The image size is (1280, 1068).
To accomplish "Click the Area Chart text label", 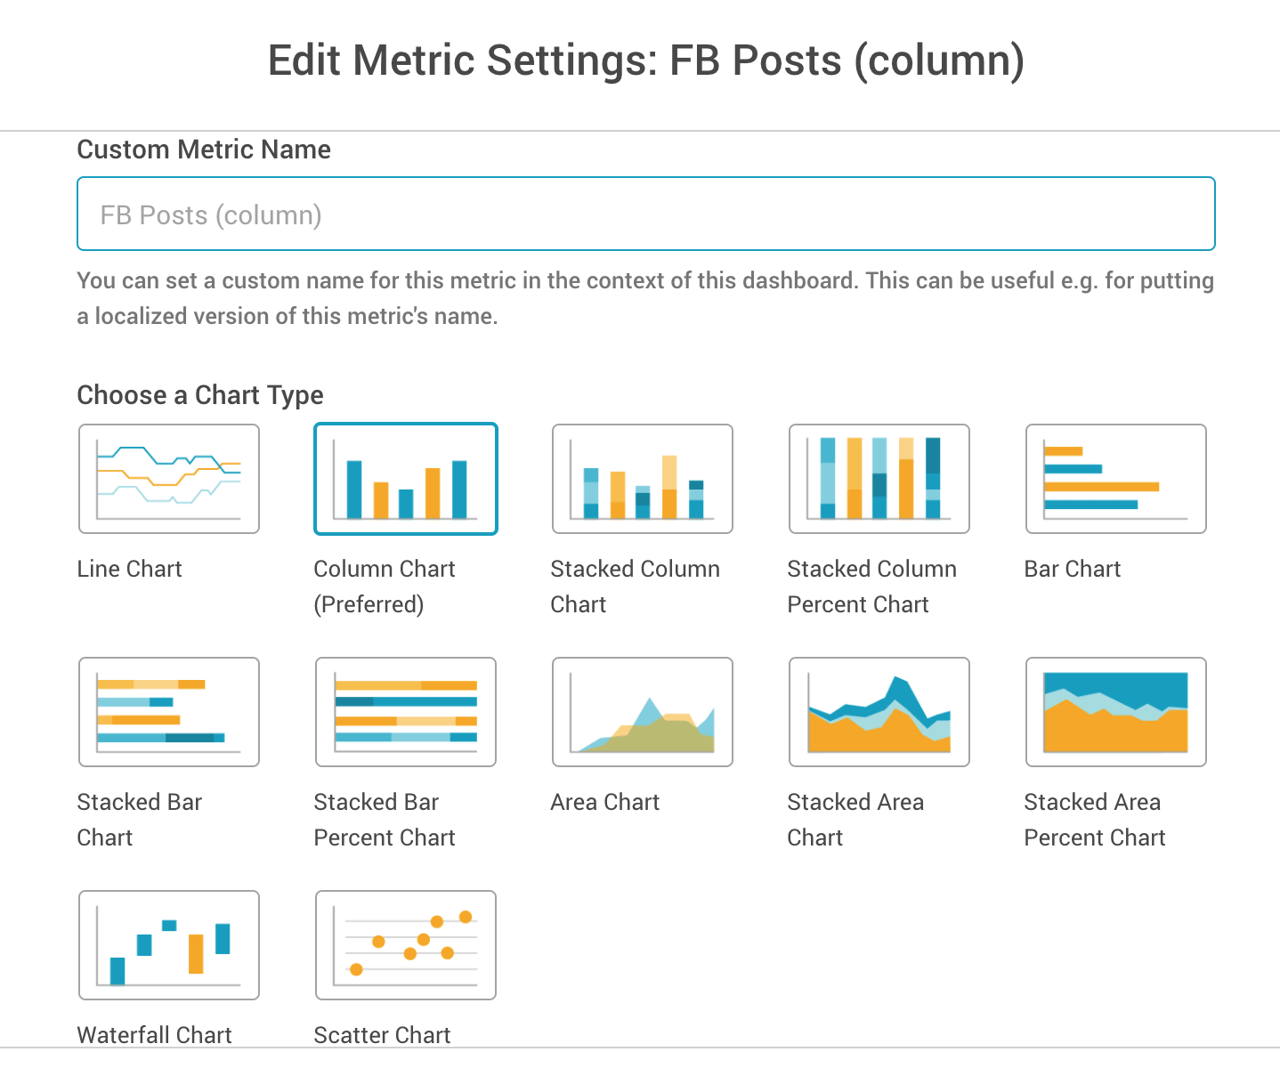I will [605, 802].
